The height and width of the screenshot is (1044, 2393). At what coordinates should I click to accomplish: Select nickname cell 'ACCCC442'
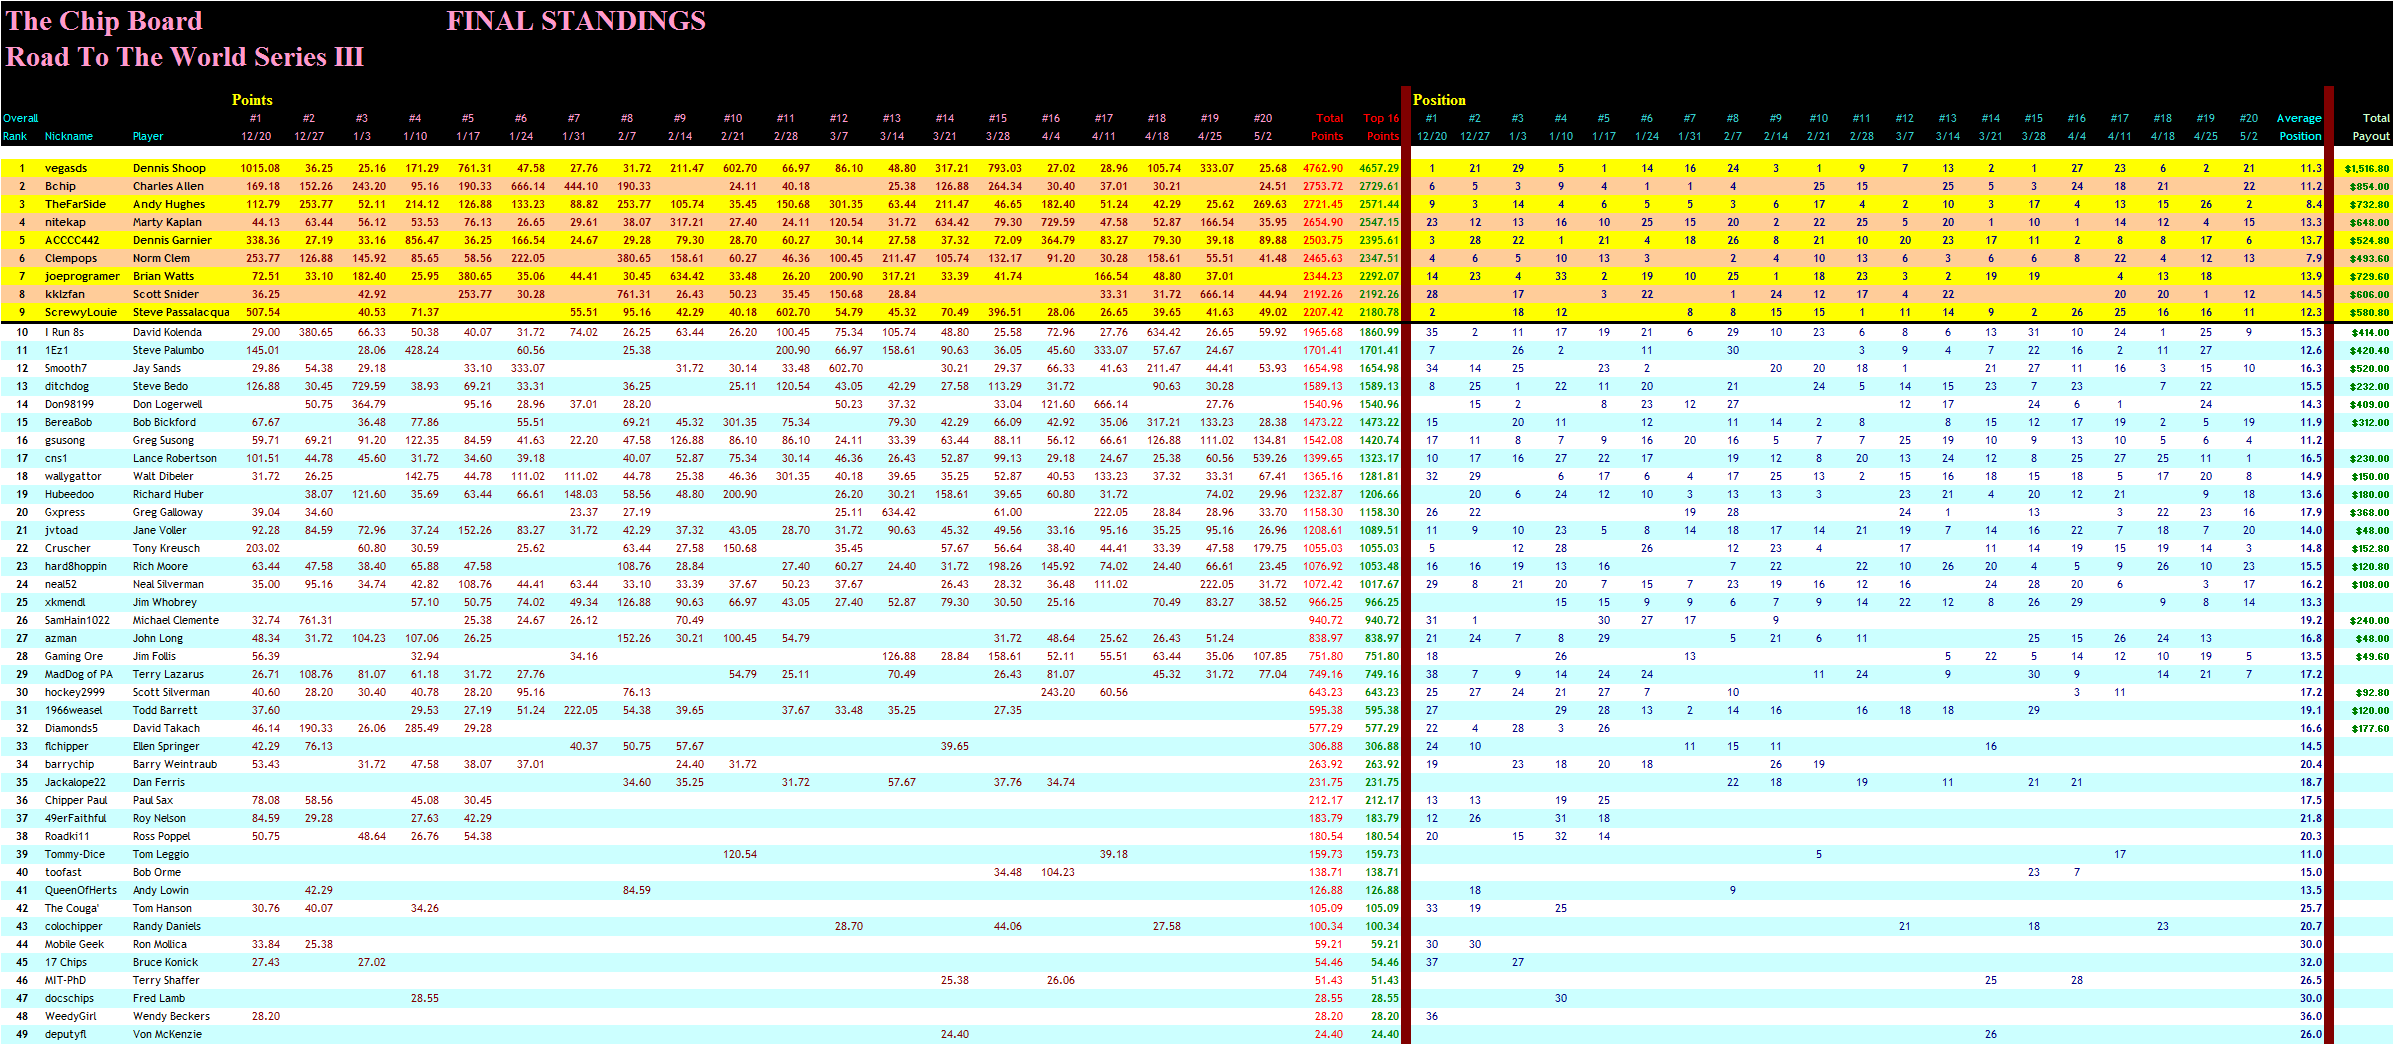coord(72,241)
